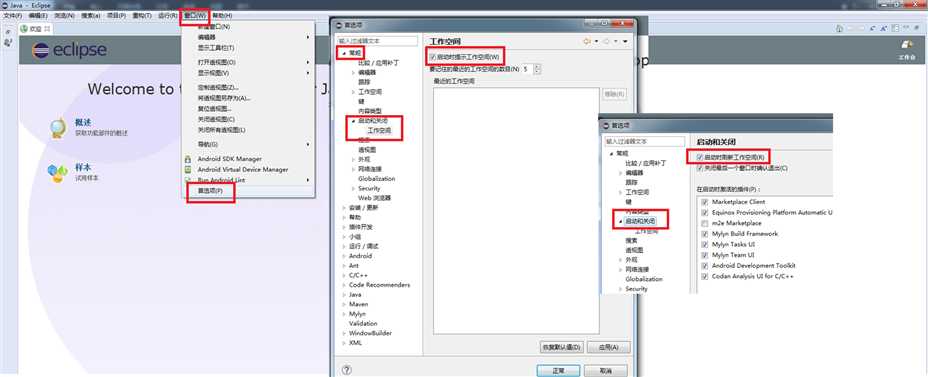
Task: Click the 概述 globe icon on Welcome page
Action: [x=58, y=128]
